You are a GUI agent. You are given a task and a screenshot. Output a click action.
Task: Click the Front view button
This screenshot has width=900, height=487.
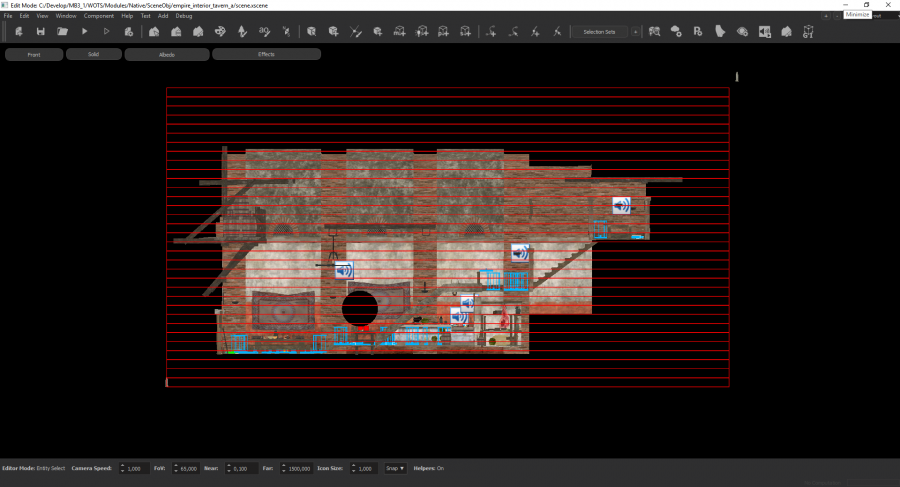(34, 55)
